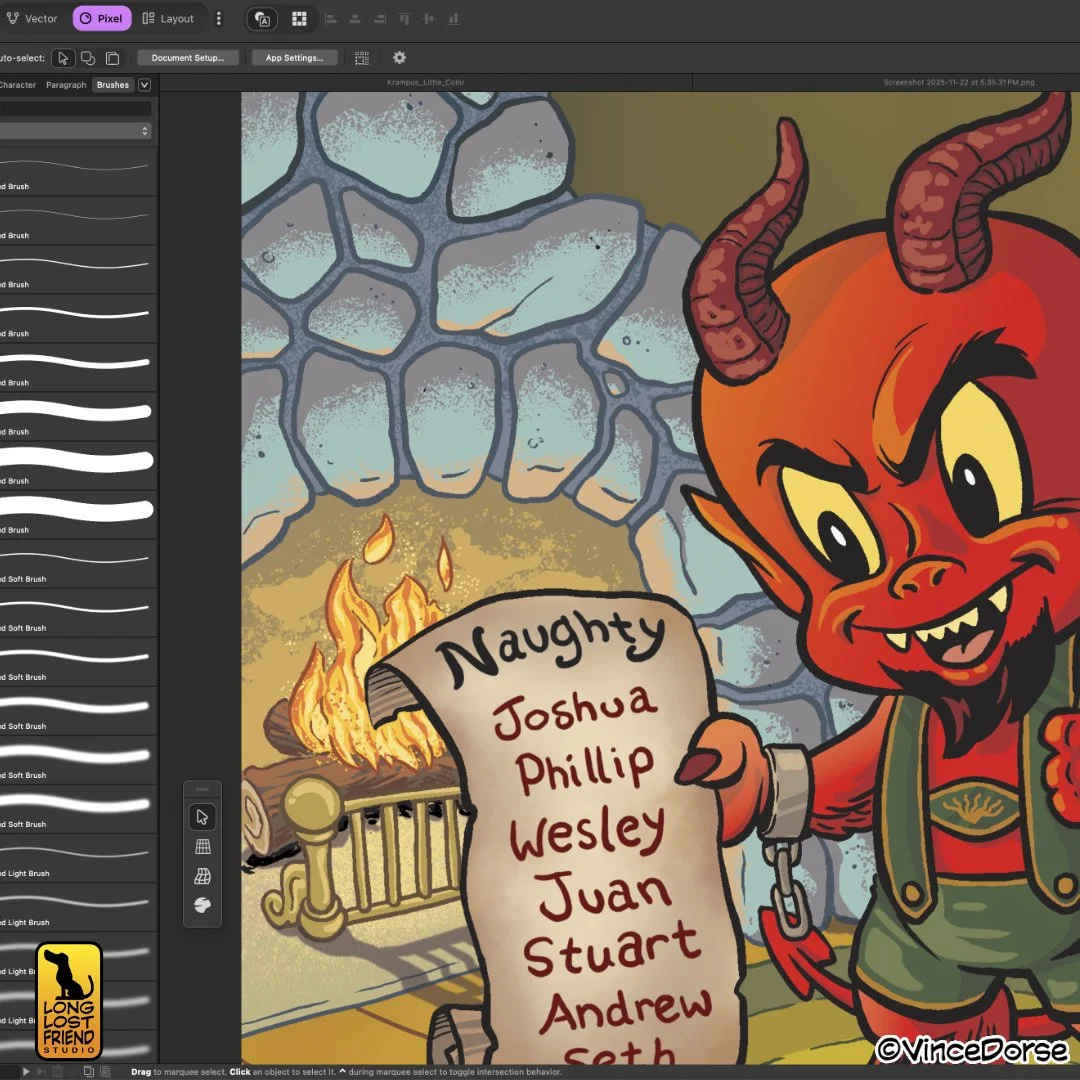Viewport: 1080px width, 1080px height.
Task: Click the step-forward icon in status bar
Action: click(x=41, y=1072)
